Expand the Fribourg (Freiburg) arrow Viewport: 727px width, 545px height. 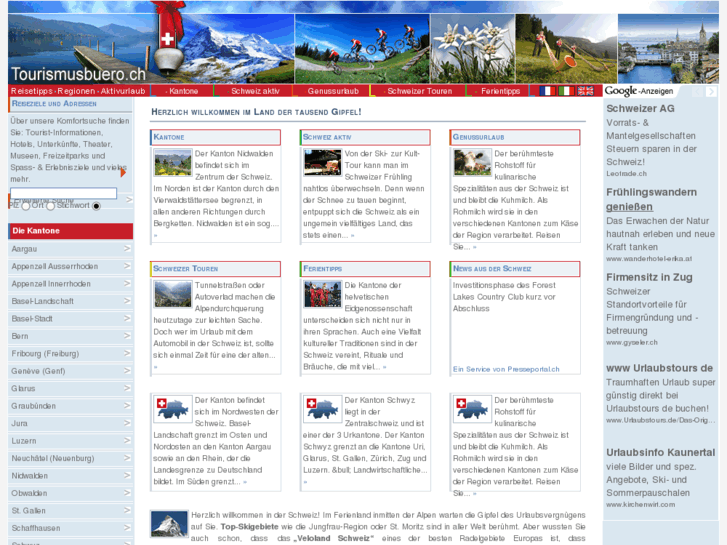pyautogui.click(x=127, y=353)
